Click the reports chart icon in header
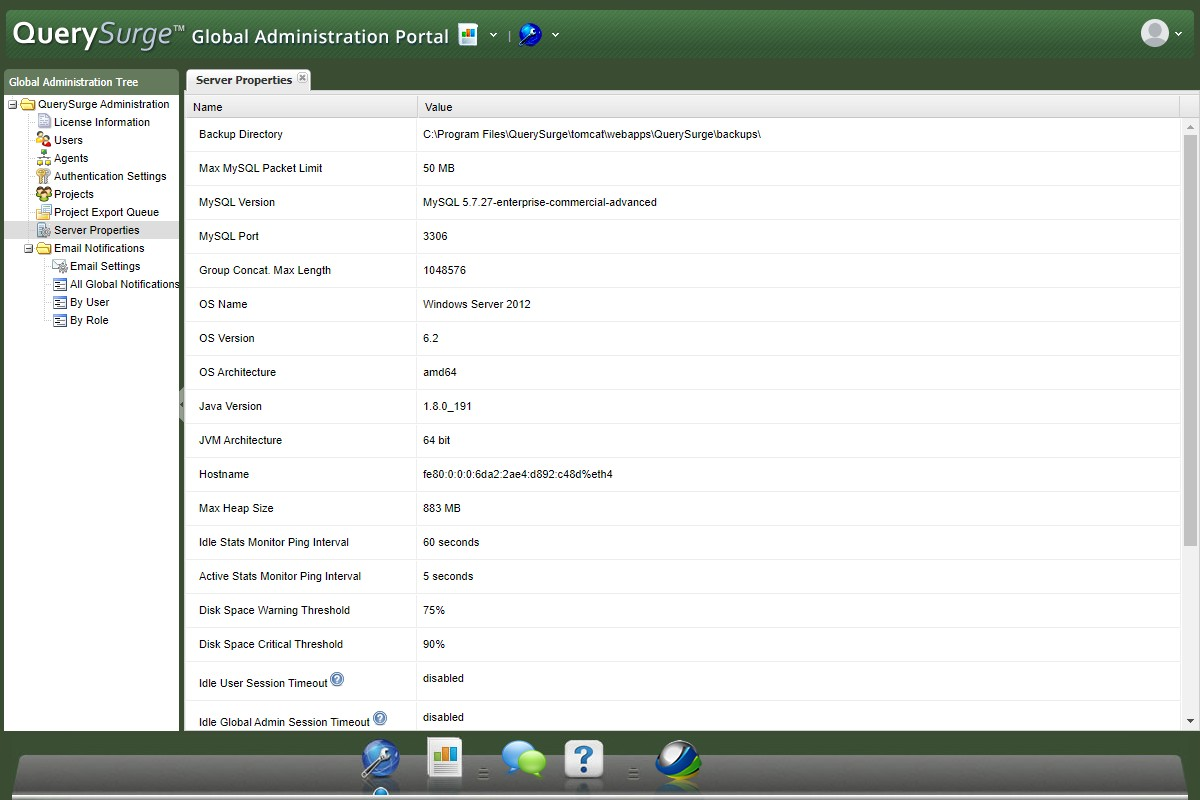Screen dimensions: 1200x800 [468, 35]
